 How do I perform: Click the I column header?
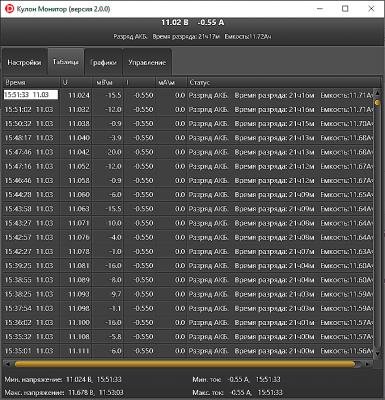pos(139,82)
